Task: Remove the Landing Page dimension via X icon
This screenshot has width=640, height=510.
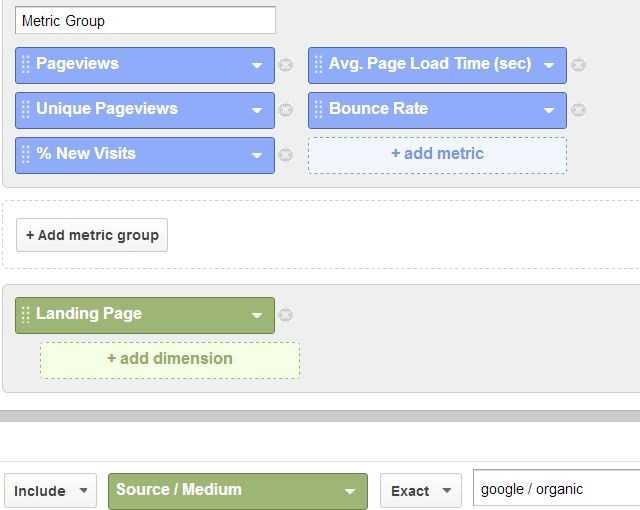Action: click(x=286, y=315)
